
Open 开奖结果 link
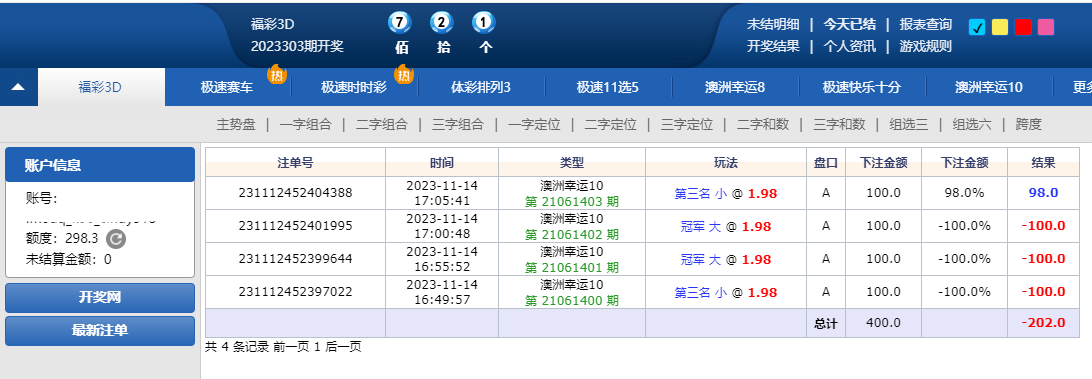(x=773, y=47)
